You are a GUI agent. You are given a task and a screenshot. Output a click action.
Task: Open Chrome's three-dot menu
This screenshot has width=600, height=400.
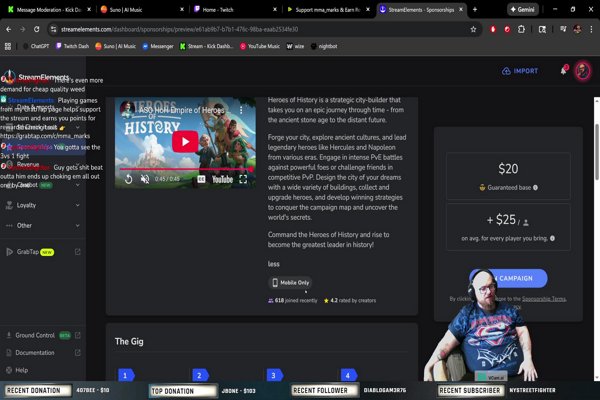click(591, 29)
